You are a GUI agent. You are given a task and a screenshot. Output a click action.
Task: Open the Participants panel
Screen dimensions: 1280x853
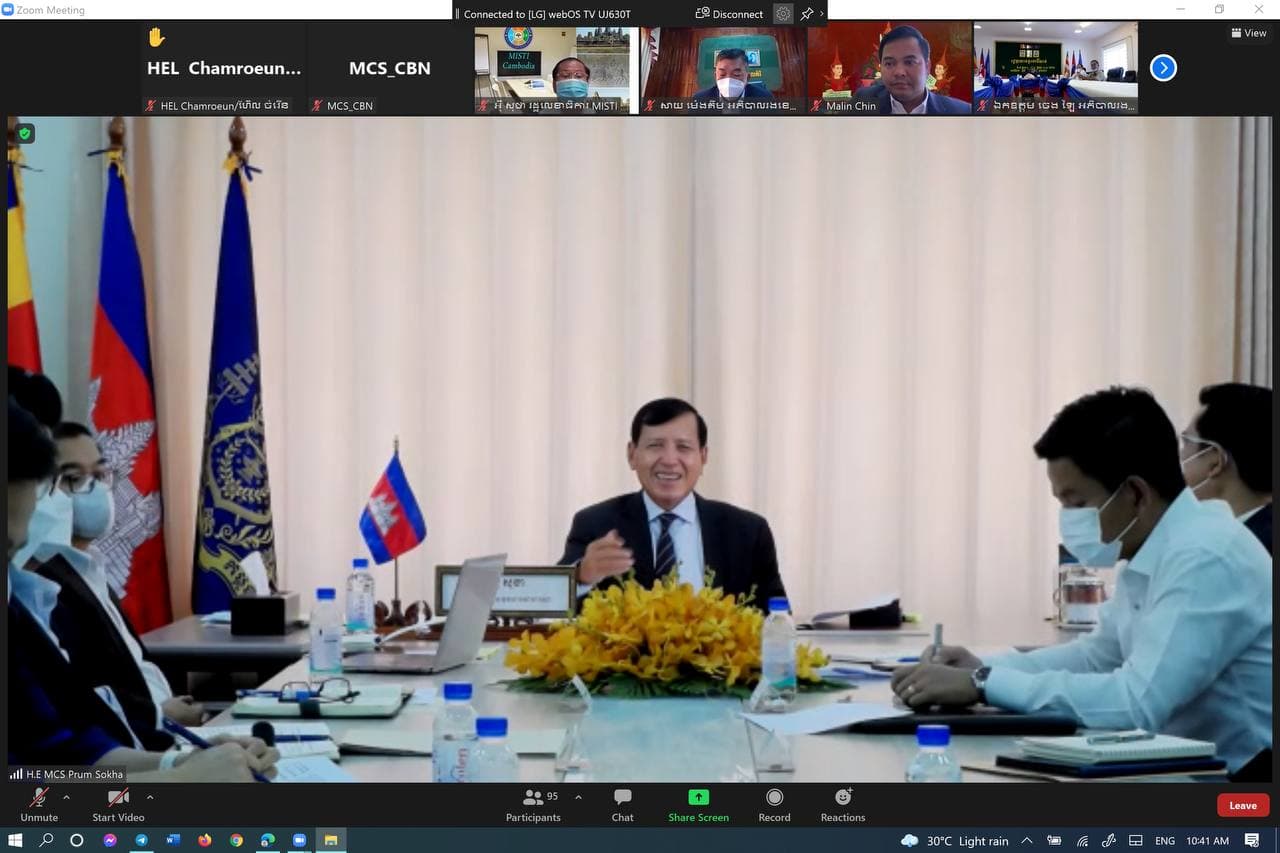(x=533, y=804)
